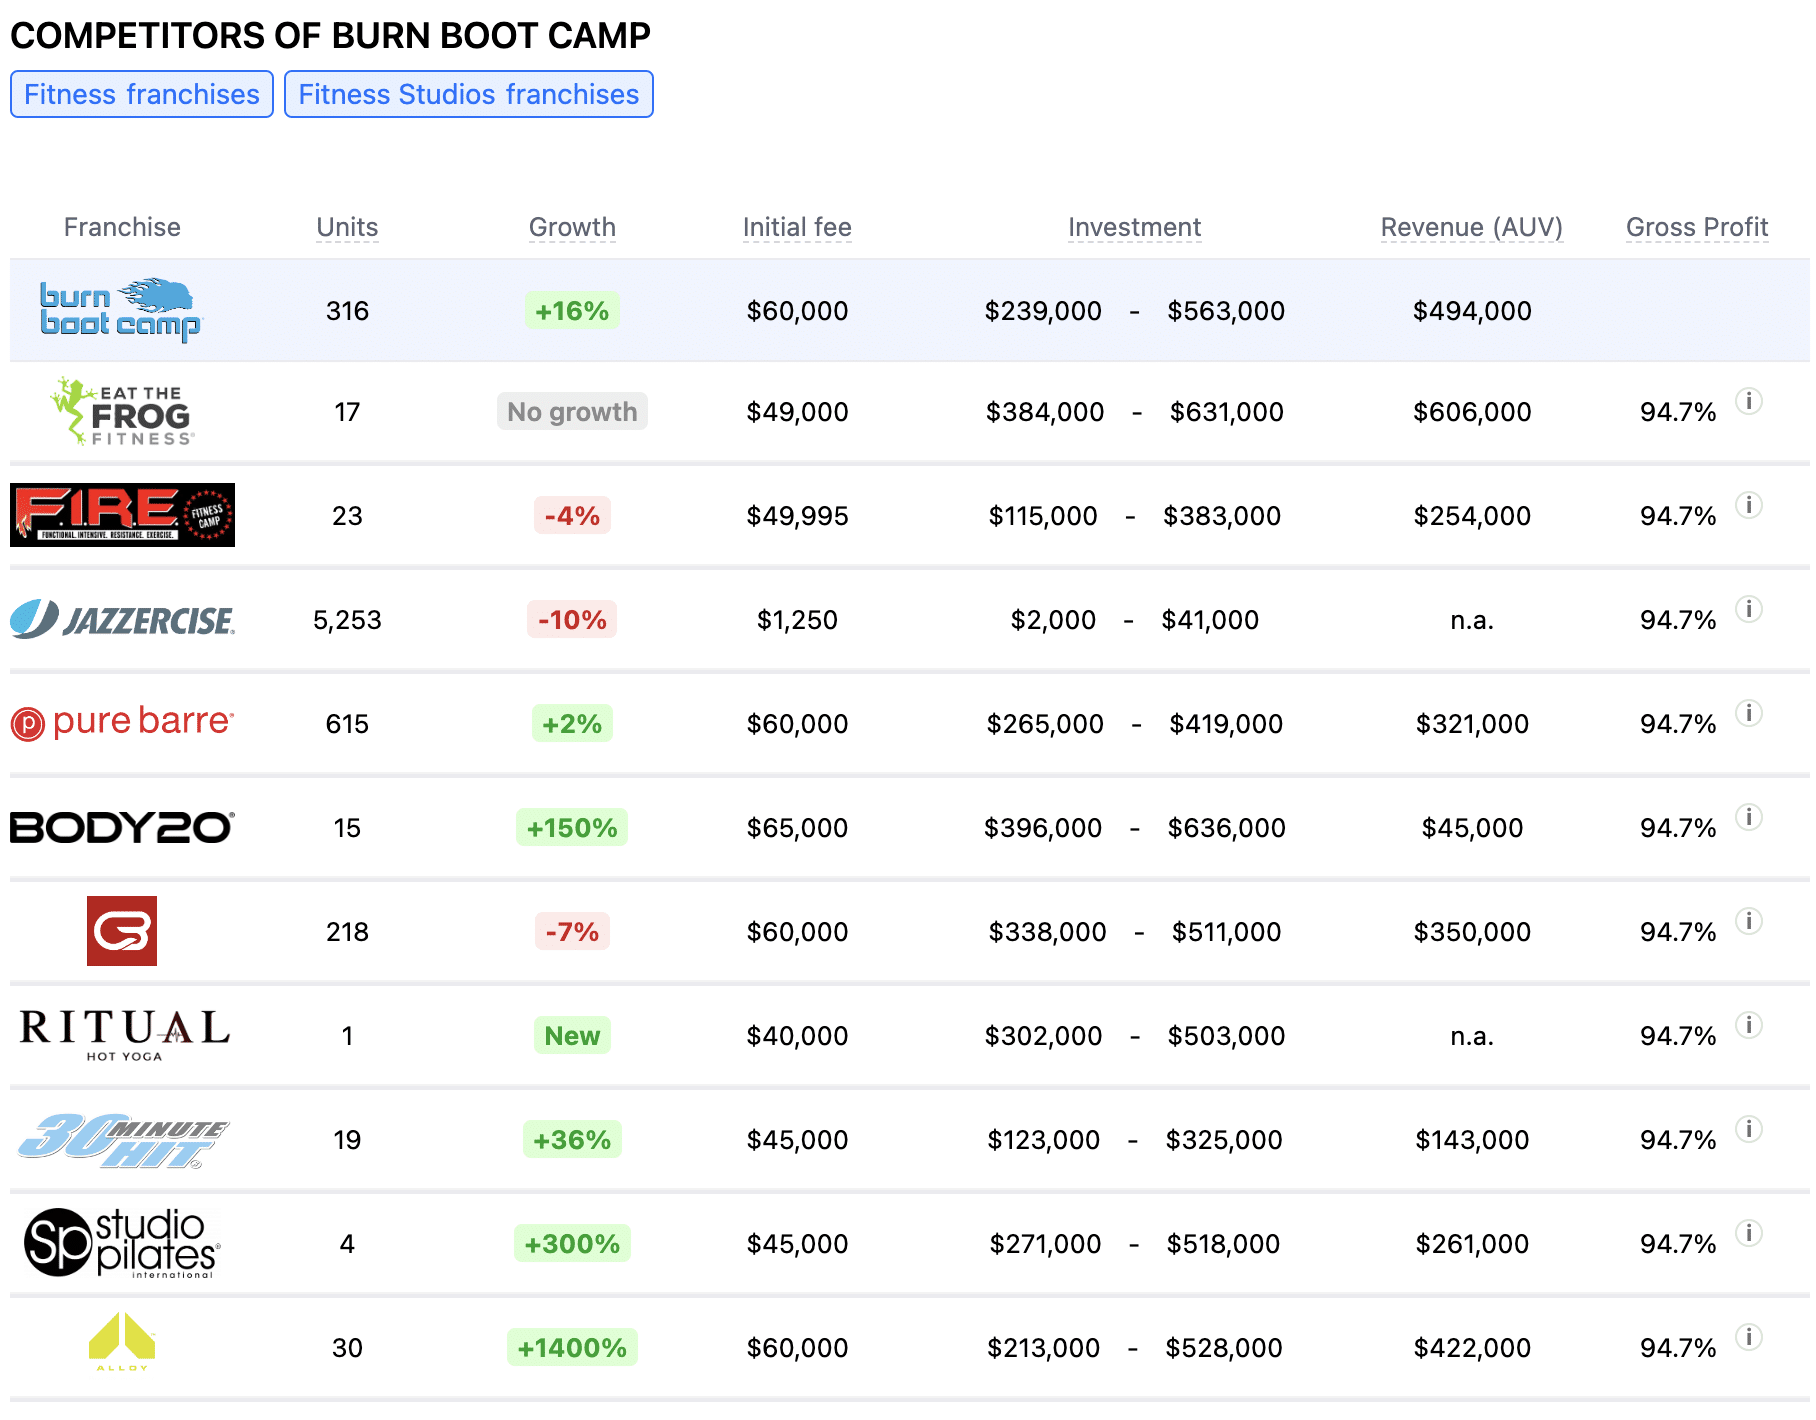Open the Studio Pilates logo
1816x1420 pixels.
coord(122,1243)
